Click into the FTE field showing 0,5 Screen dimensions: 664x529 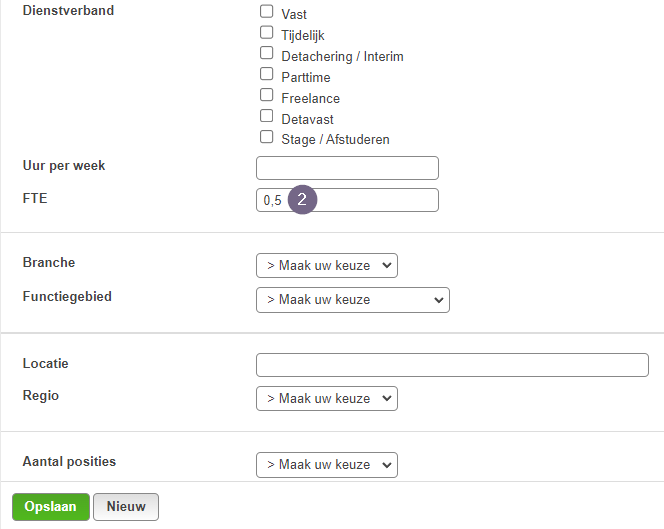pos(347,200)
